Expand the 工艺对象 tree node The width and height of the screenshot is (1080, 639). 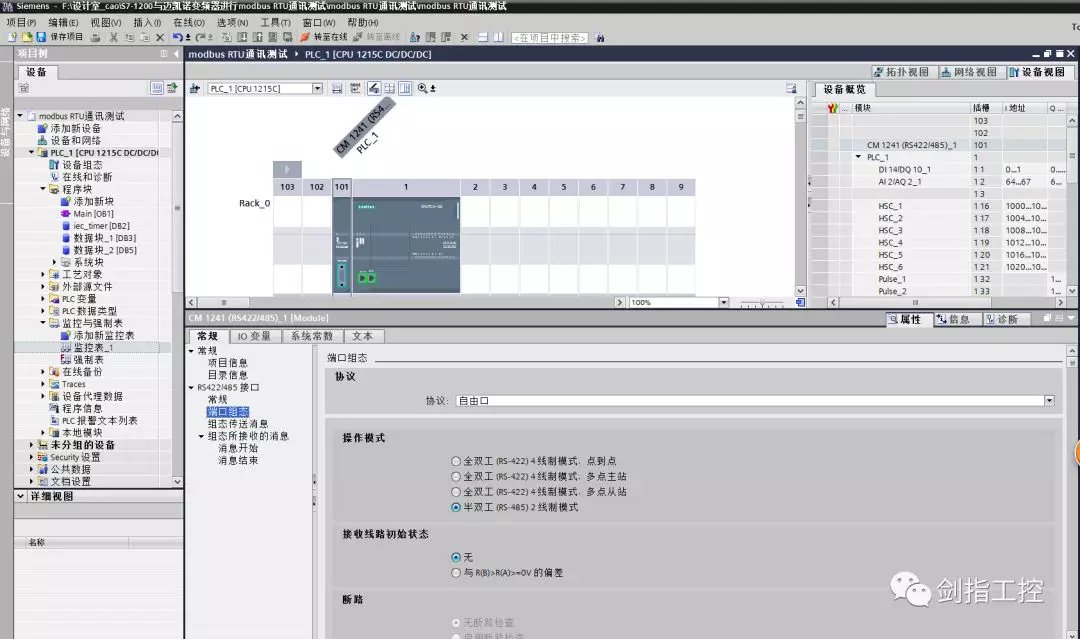tap(43, 274)
